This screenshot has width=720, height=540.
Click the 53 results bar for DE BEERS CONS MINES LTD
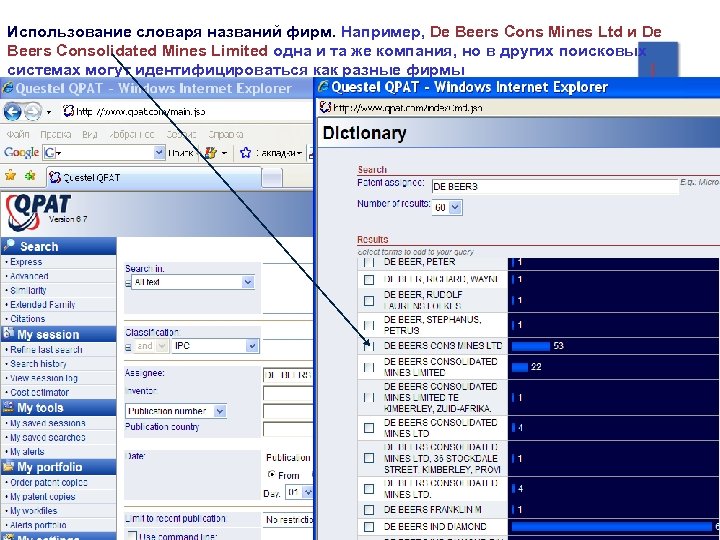530,346
